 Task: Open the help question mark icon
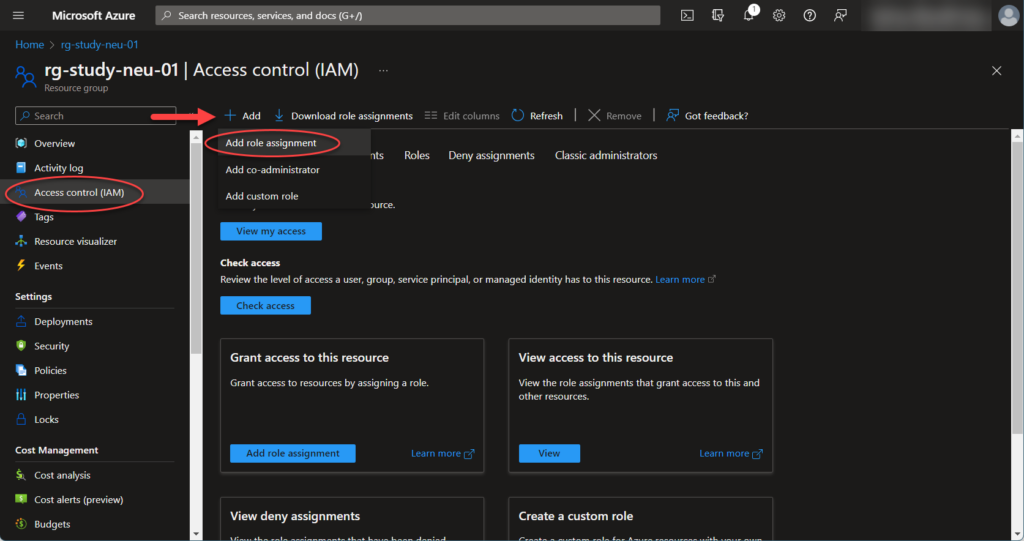809,15
